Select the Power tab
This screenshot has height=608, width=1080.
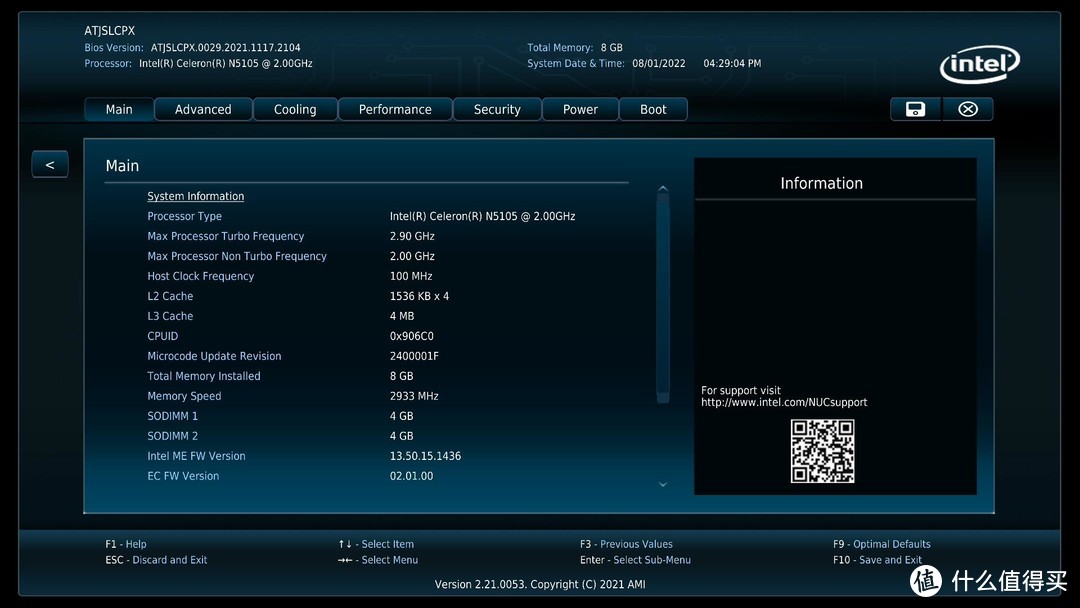click(x=580, y=109)
